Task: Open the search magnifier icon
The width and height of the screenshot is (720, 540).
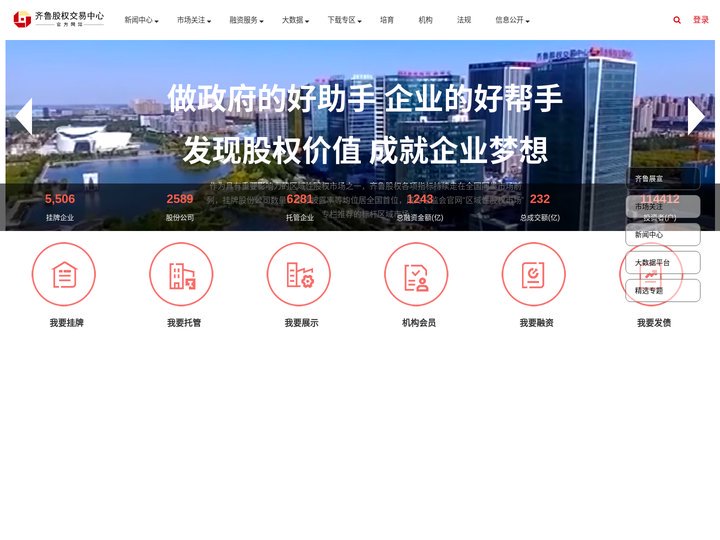Action: [x=677, y=20]
